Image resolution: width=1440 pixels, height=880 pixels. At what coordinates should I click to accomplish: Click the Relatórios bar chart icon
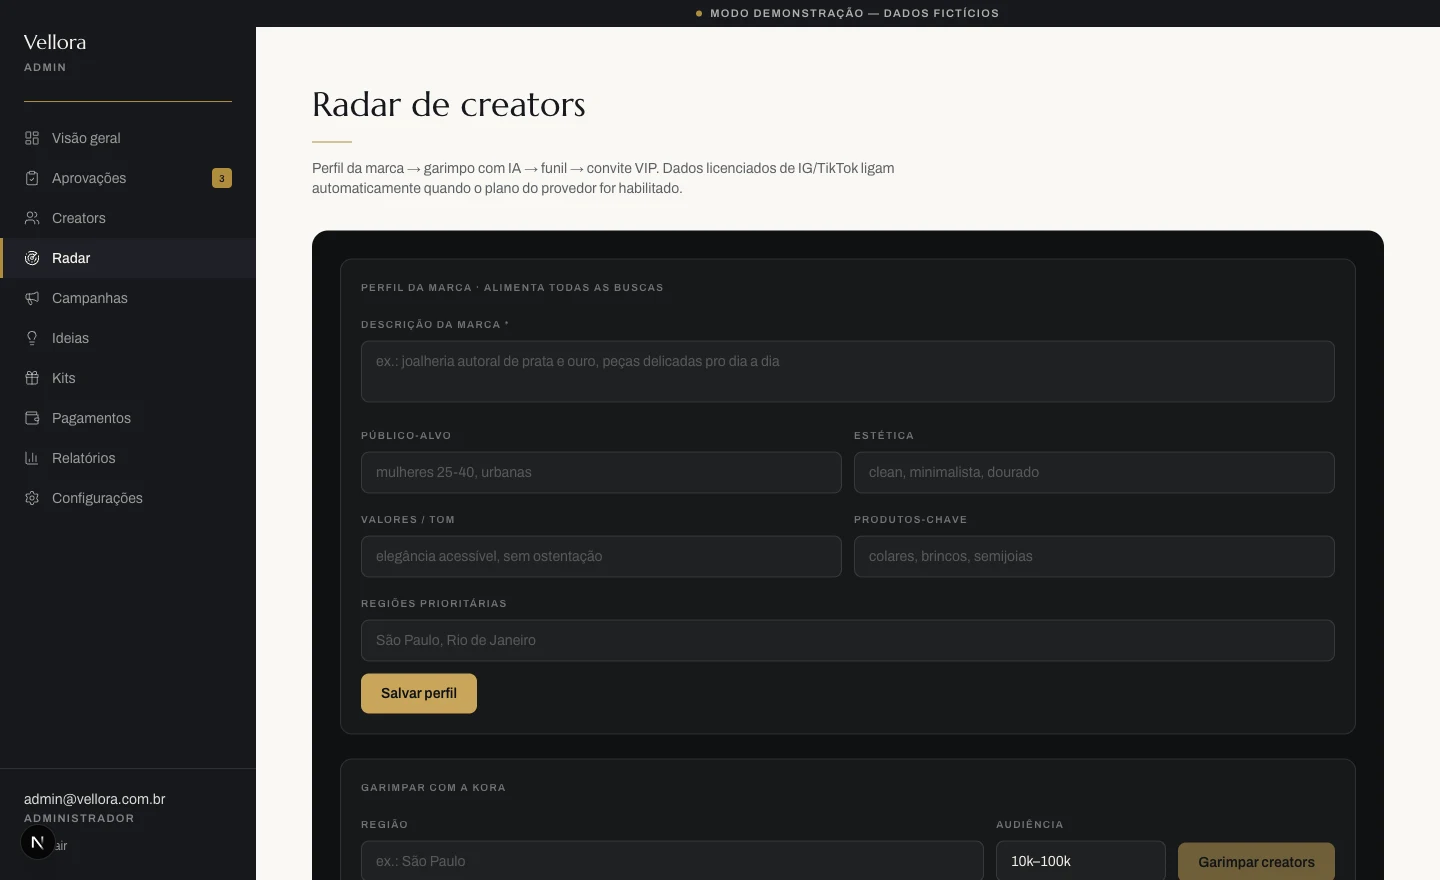click(x=32, y=458)
